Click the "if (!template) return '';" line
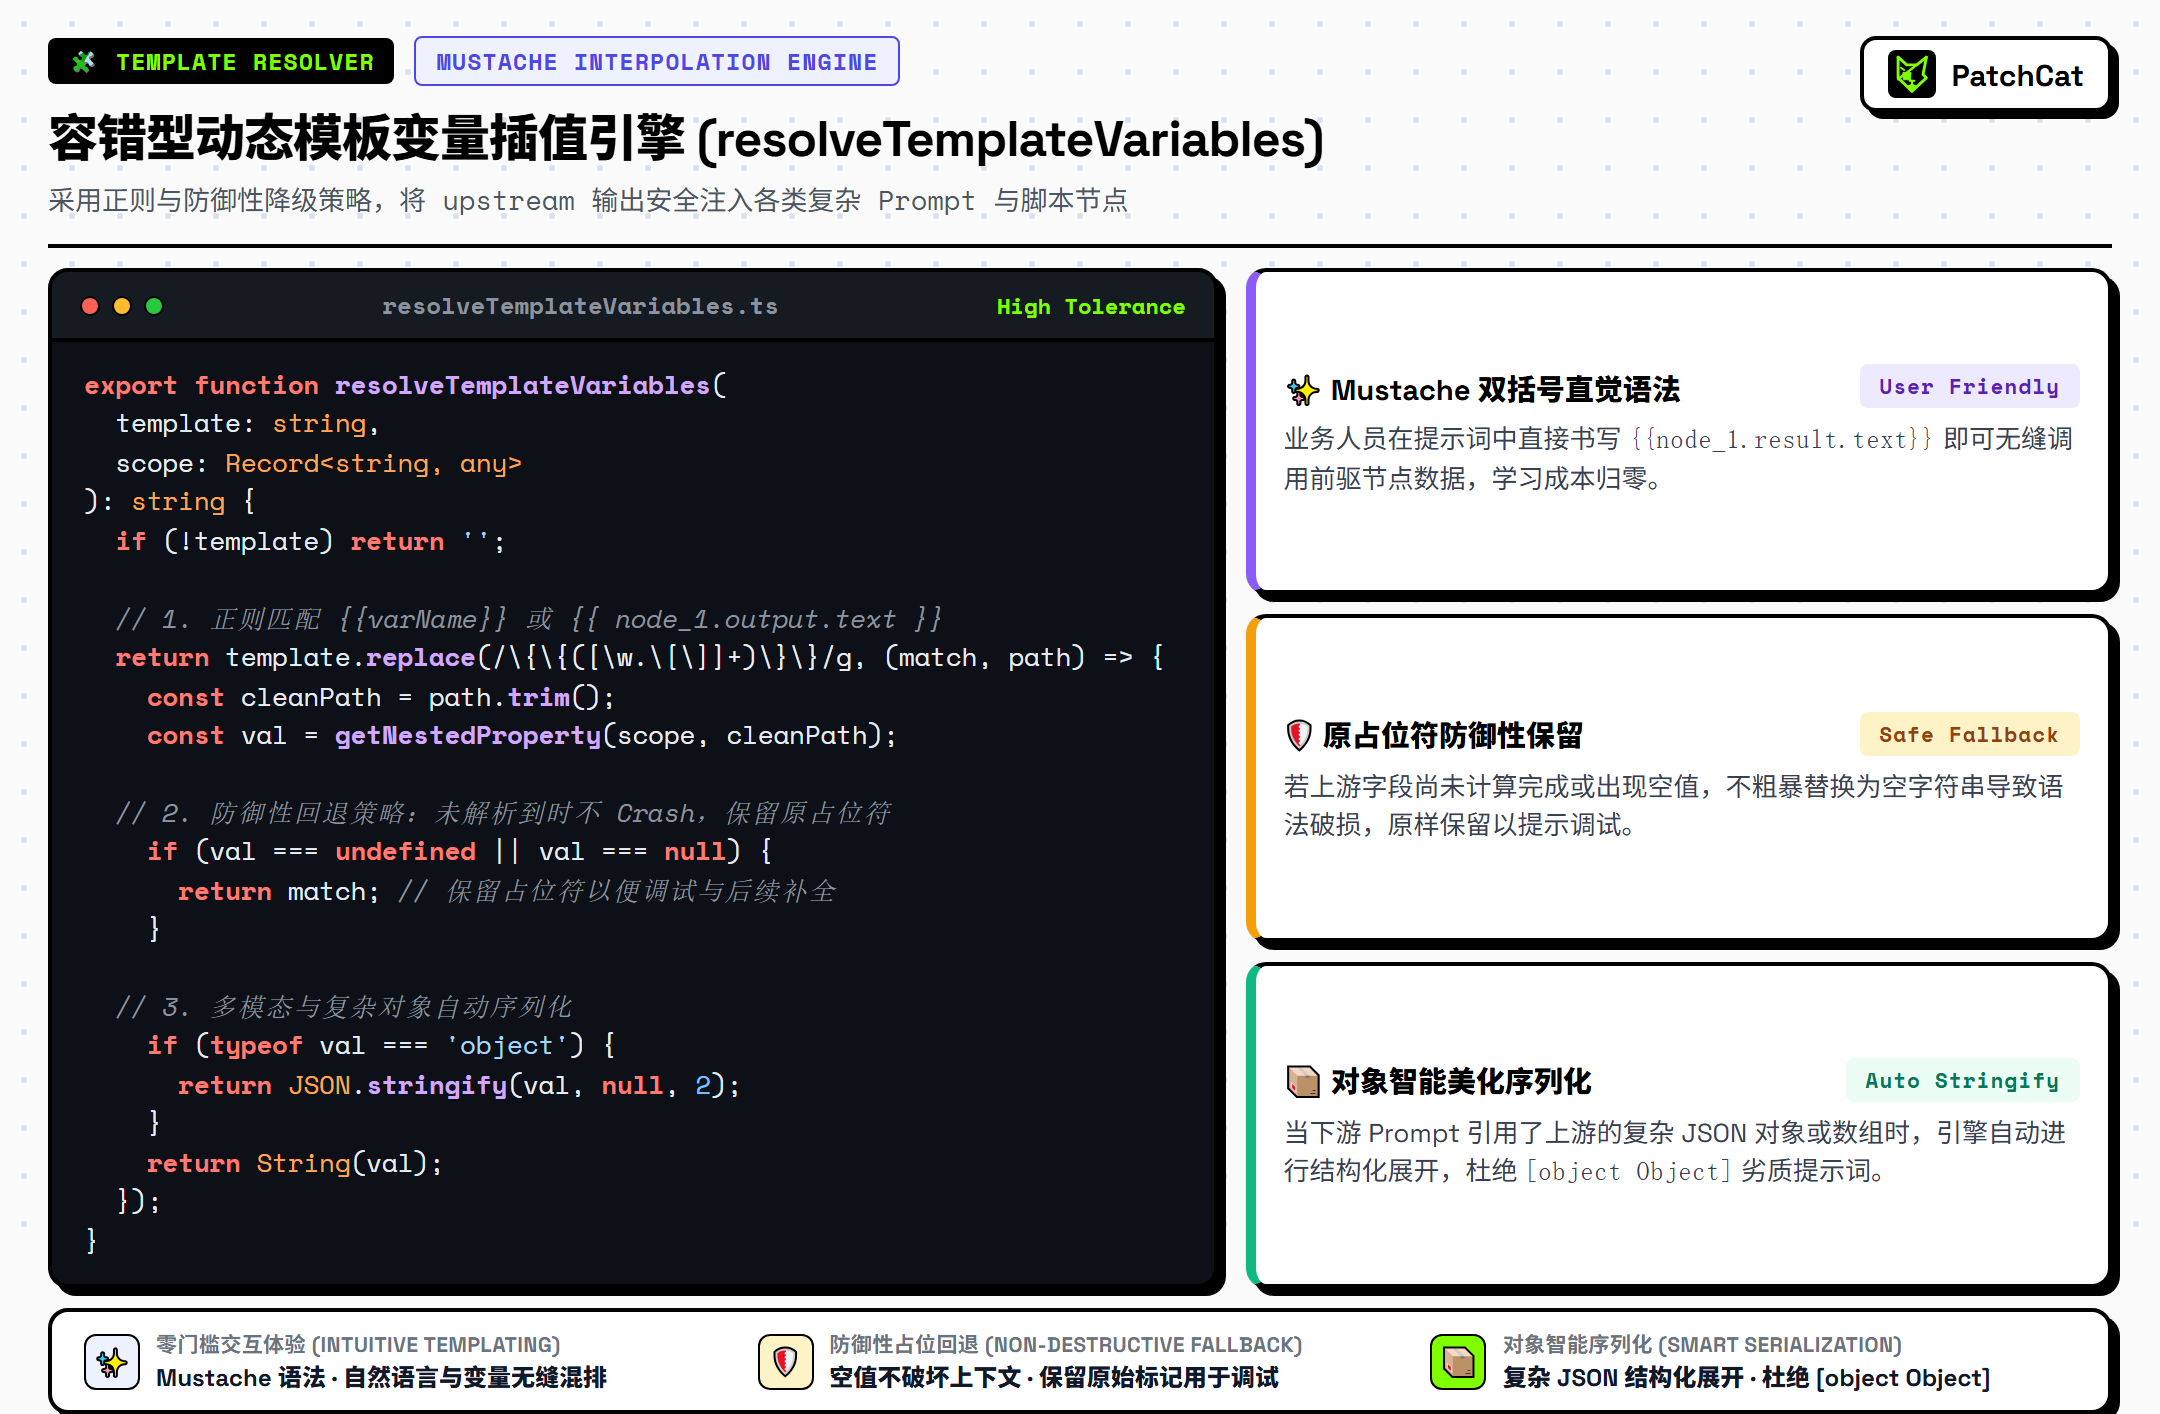The width and height of the screenshot is (2160, 1414). tap(311, 542)
